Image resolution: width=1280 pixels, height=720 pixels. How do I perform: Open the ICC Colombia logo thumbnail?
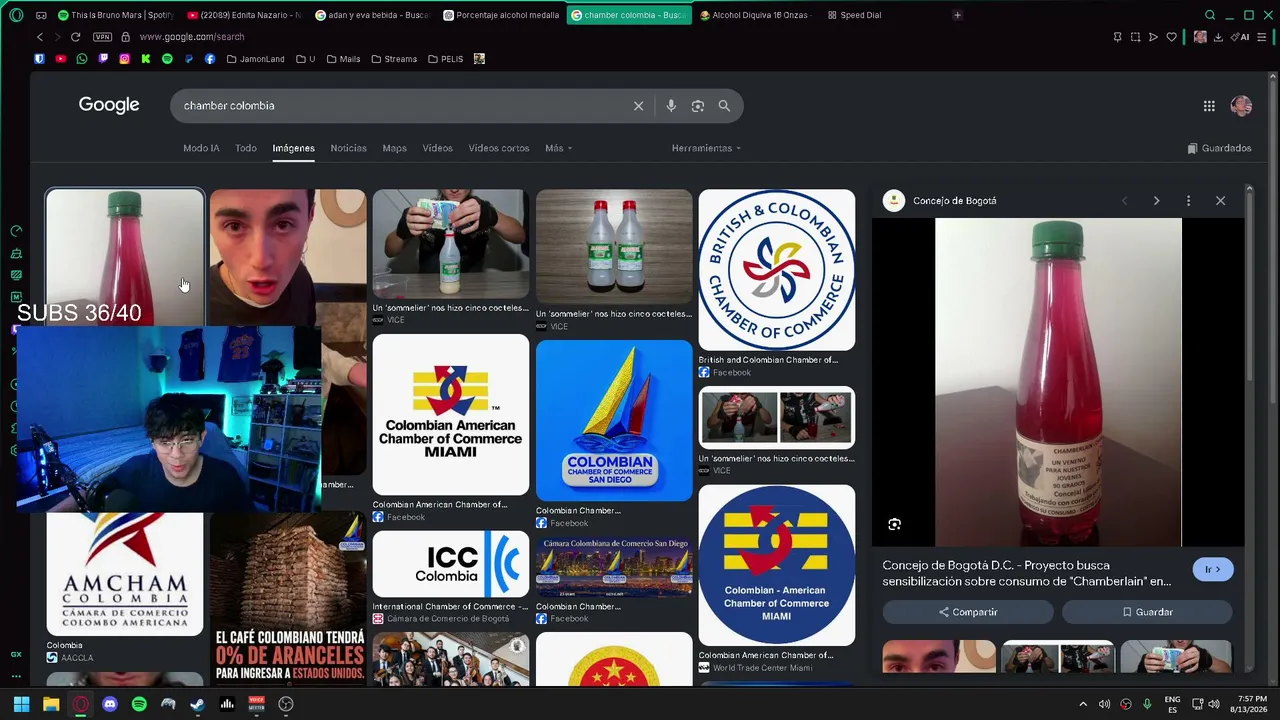click(451, 564)
